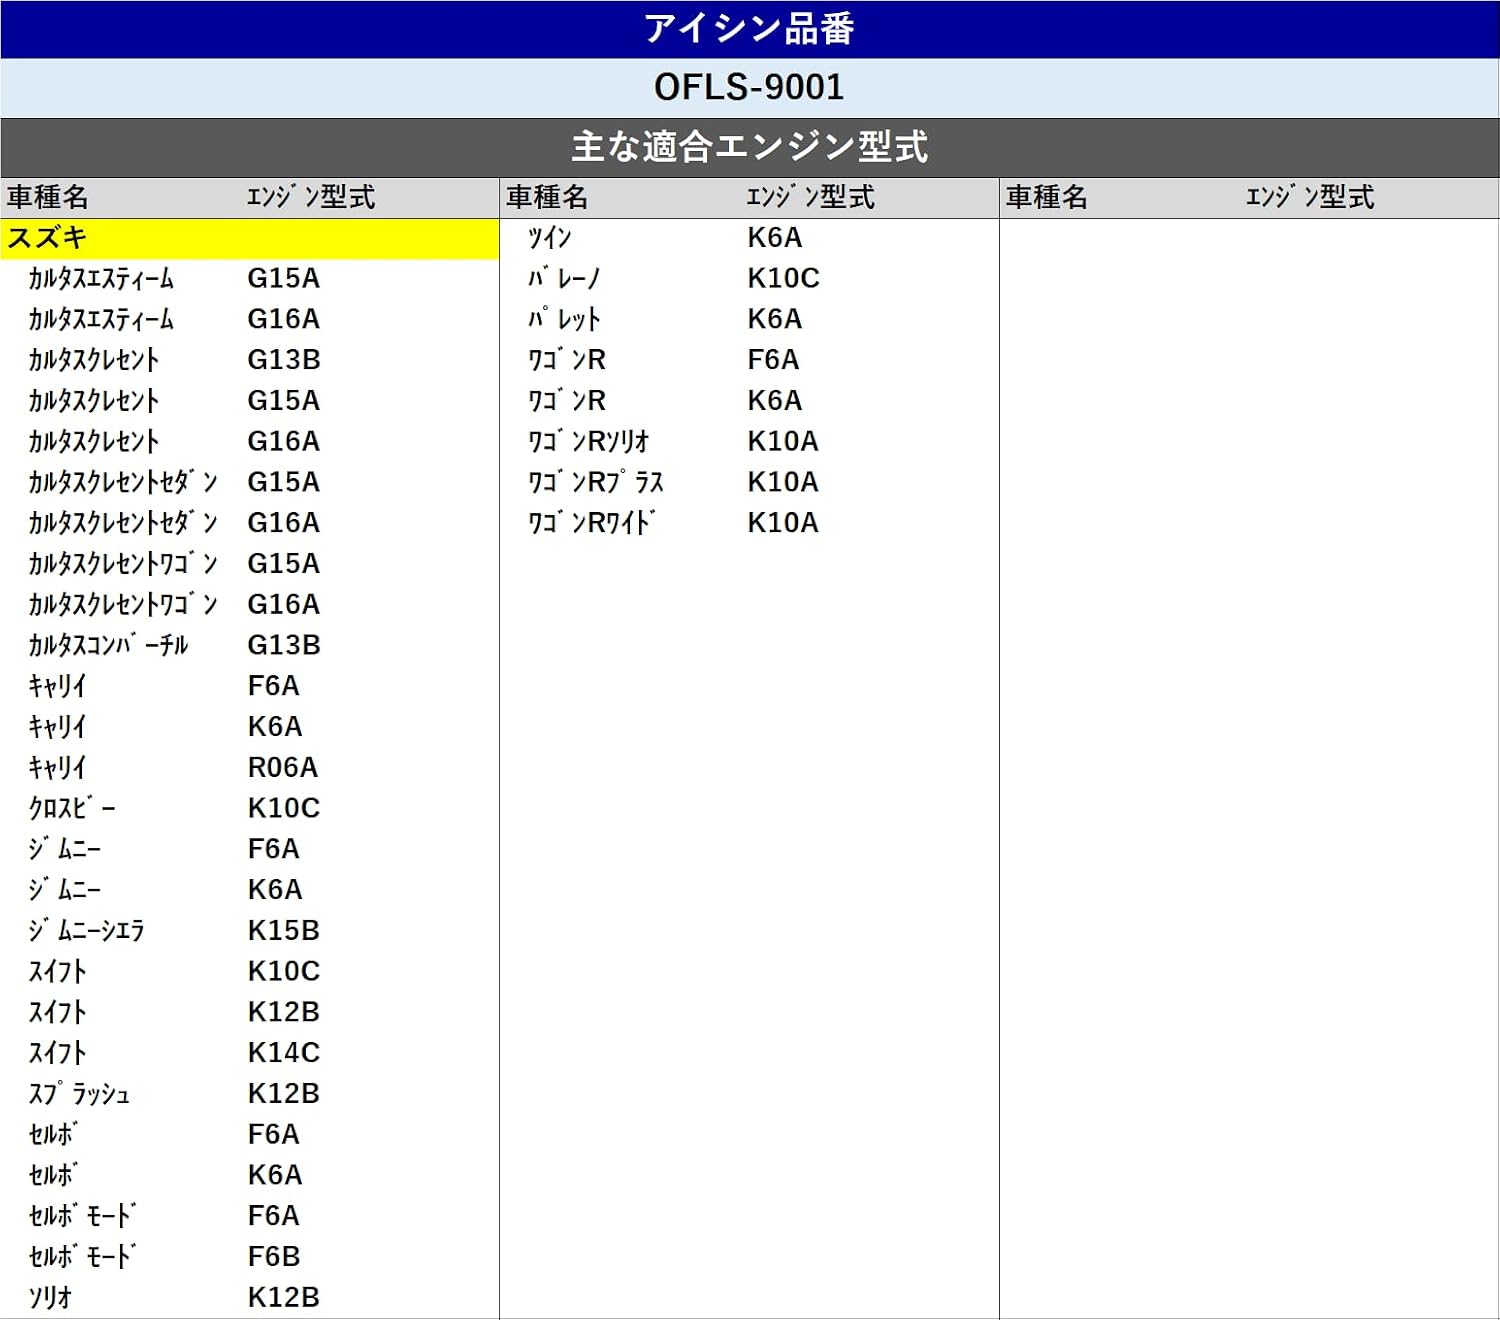Select the "R06A" engine code
Viewport: 1500px width, 1320px height.
[x=283, y=768]
